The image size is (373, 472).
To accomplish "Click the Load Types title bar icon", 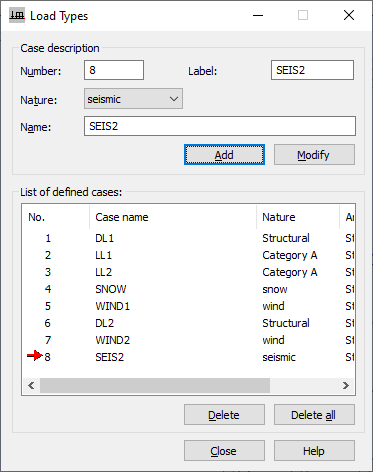I will [17, 16].
